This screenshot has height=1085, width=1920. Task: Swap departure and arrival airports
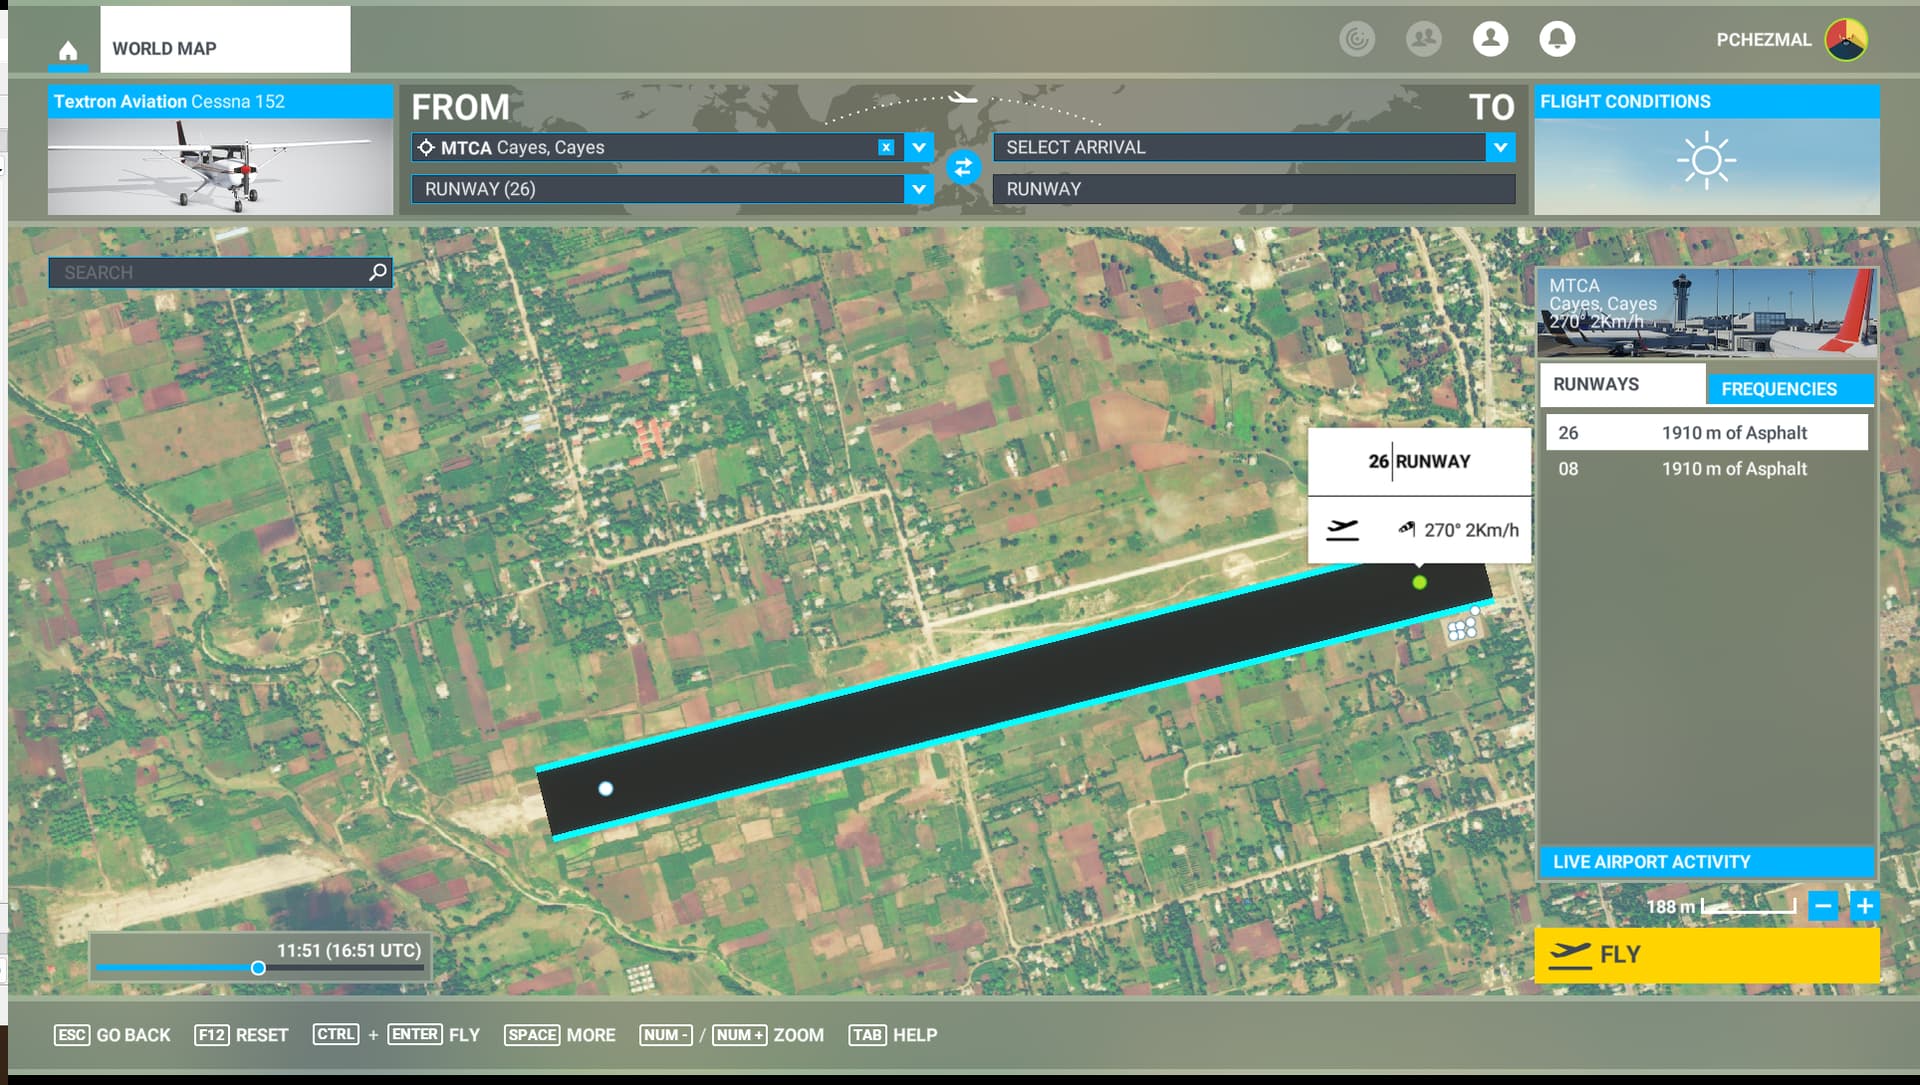click(x=963, y=167)
